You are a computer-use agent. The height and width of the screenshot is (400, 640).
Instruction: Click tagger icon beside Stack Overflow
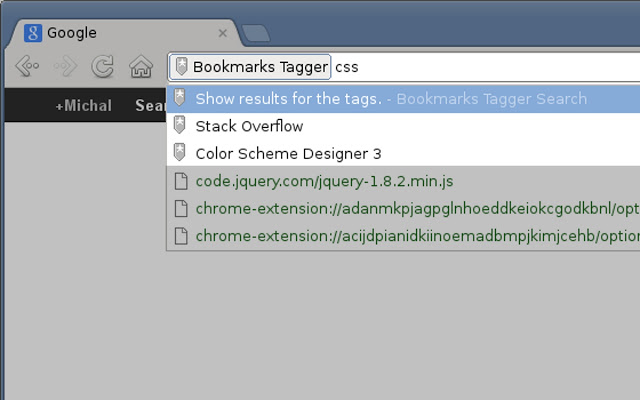(180, 125)
